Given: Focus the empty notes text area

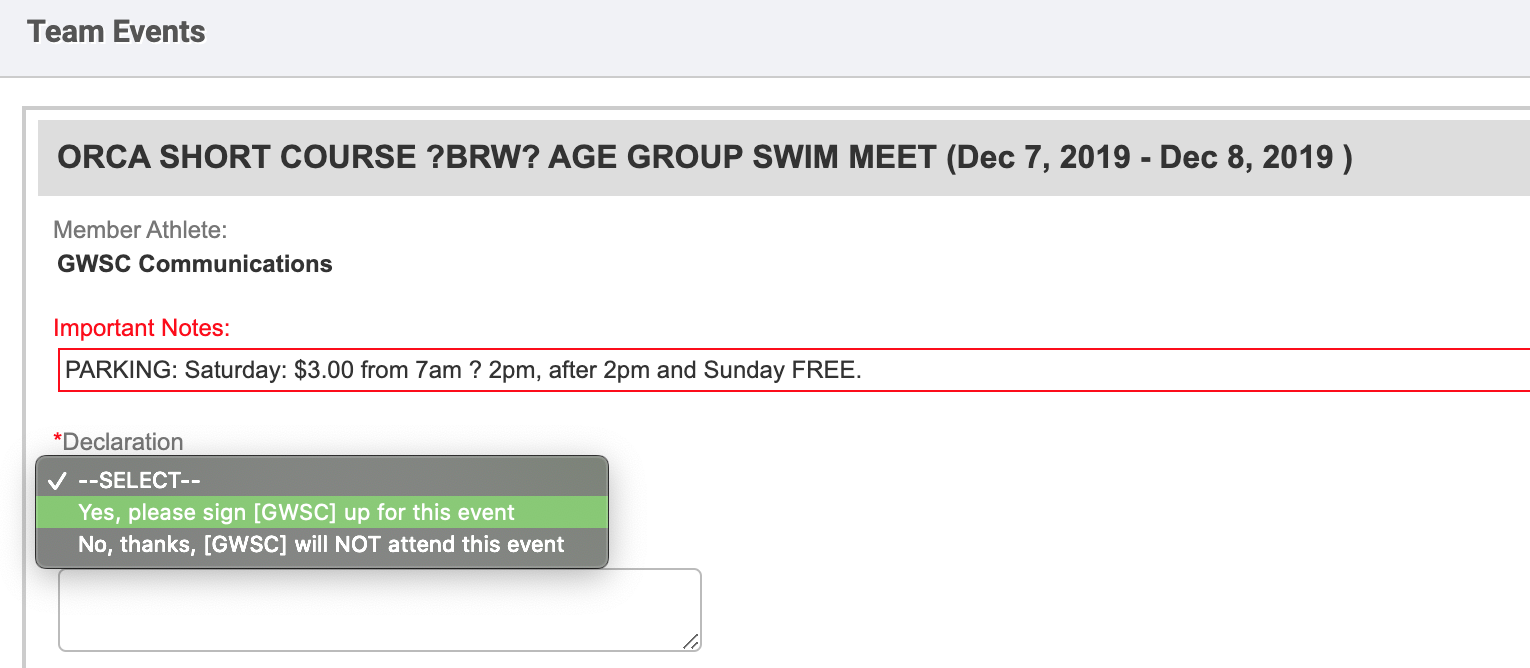Looking at the screenshot, I should (x=379, y=610).
